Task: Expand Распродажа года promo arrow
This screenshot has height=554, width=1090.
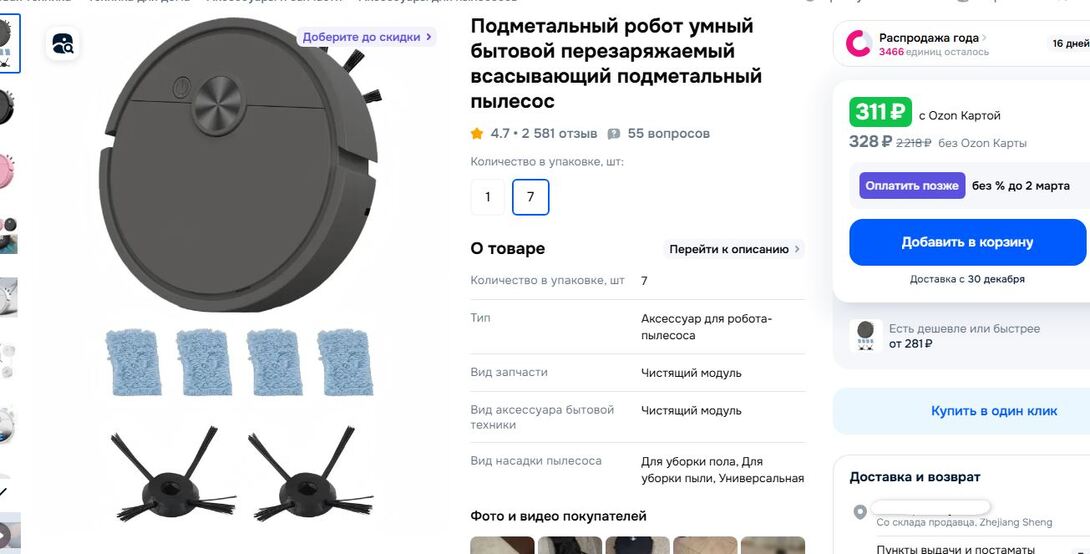Action: tap(984, 38)
